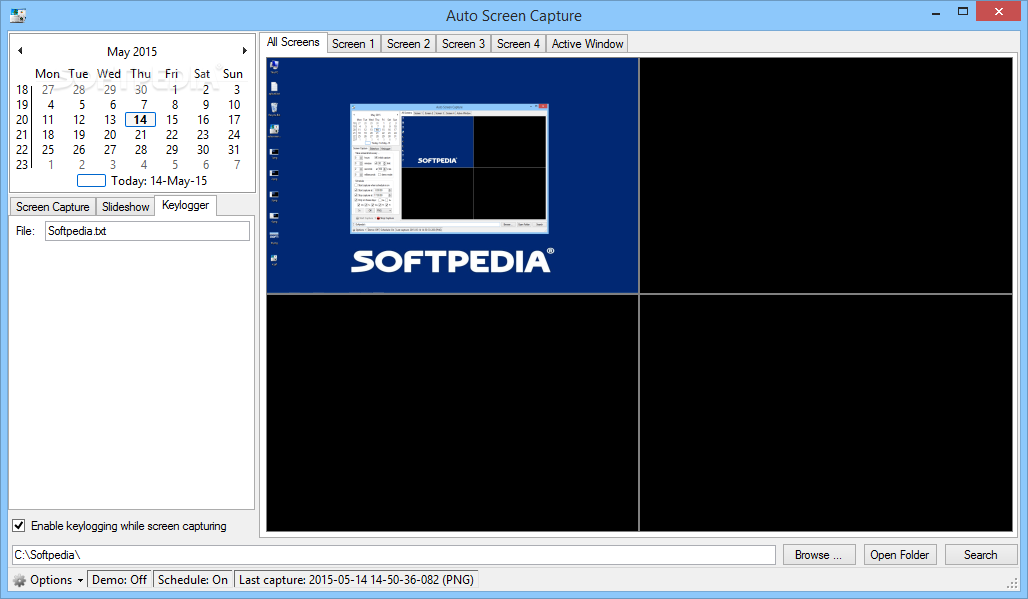Select May 14 in the calendar
1028x599 pixels.
(140, 120)
